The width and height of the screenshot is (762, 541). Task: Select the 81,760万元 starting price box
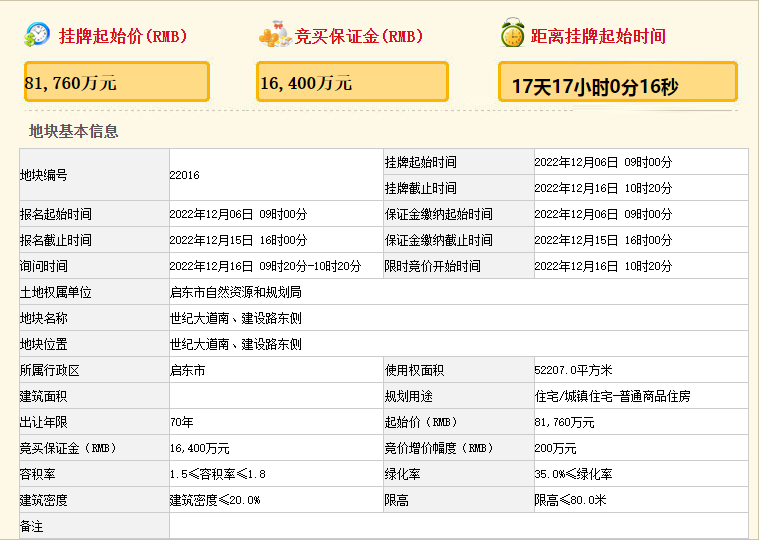[x=117, y=82]
